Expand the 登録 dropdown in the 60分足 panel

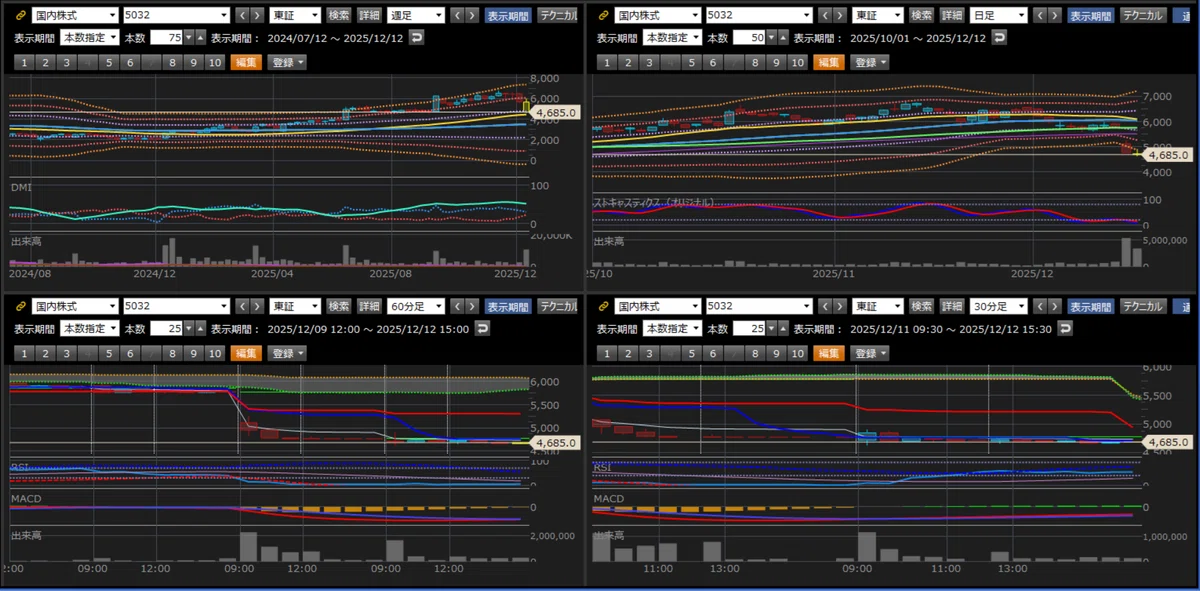287,353
